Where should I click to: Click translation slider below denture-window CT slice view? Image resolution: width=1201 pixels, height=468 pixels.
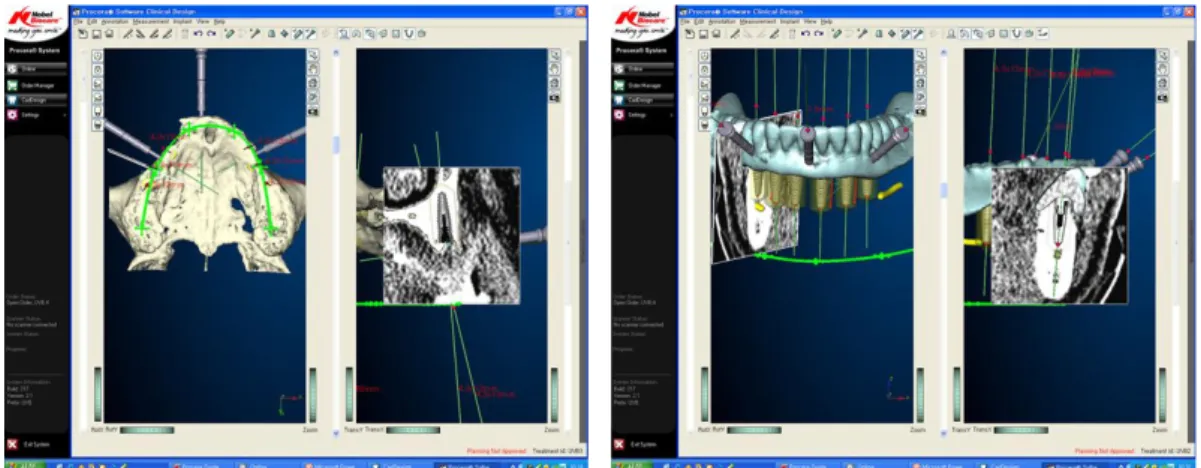pyautogui.click(x=1021, y=430)
